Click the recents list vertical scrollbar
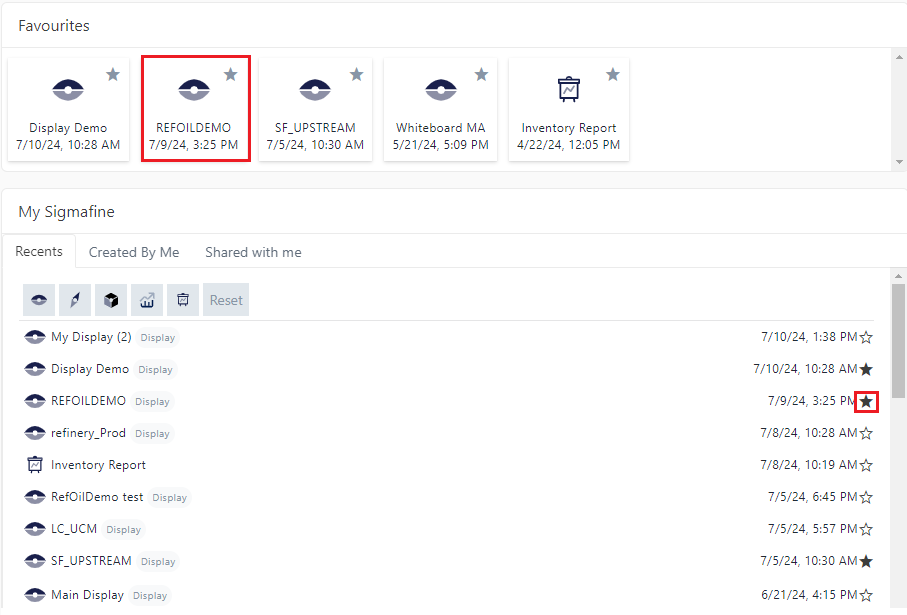This screenshot has width=907, height=615. [898, 340]
